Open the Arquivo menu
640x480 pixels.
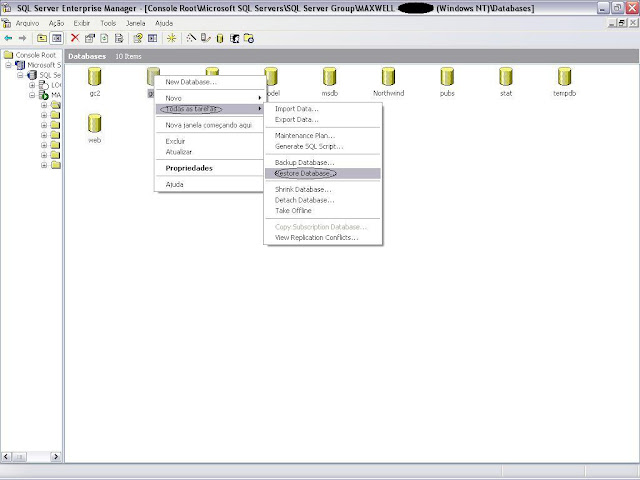[x=28, y=23]
